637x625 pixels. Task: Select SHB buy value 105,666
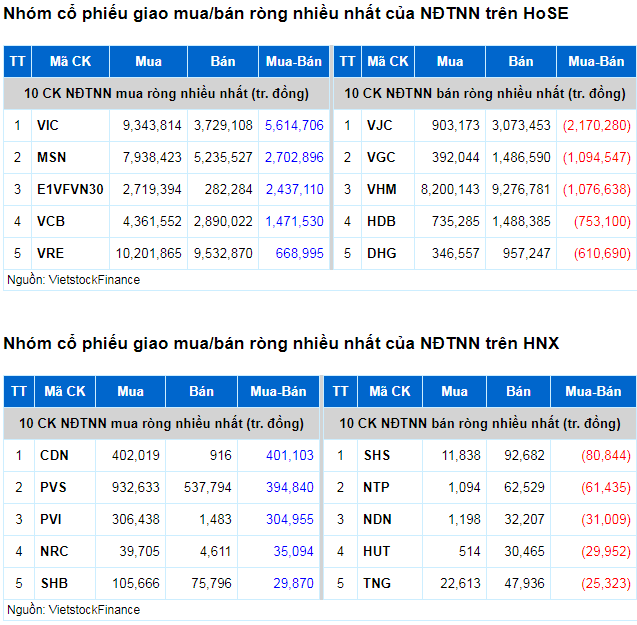(136, 584)
